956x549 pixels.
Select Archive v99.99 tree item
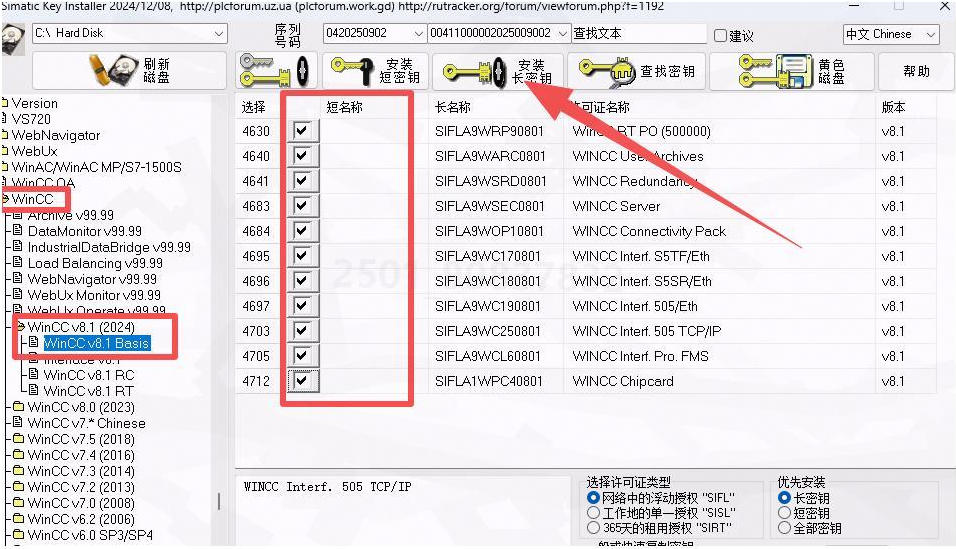(70, 215)
